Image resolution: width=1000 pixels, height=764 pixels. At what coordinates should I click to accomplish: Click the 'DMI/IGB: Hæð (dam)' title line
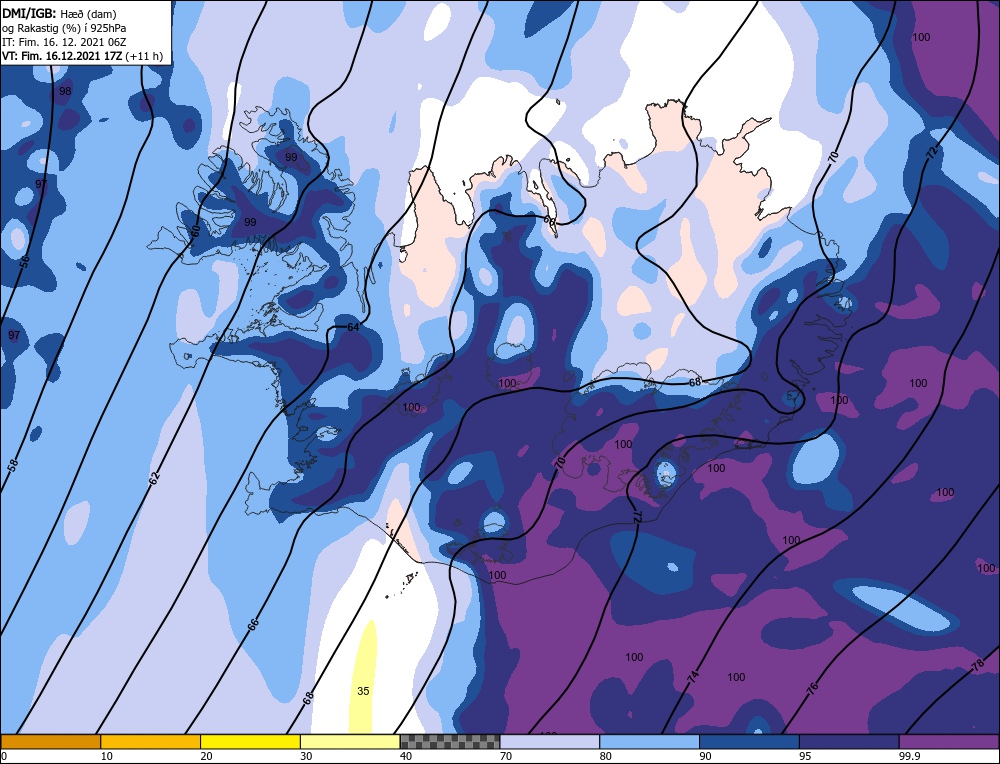pos(59,13)
